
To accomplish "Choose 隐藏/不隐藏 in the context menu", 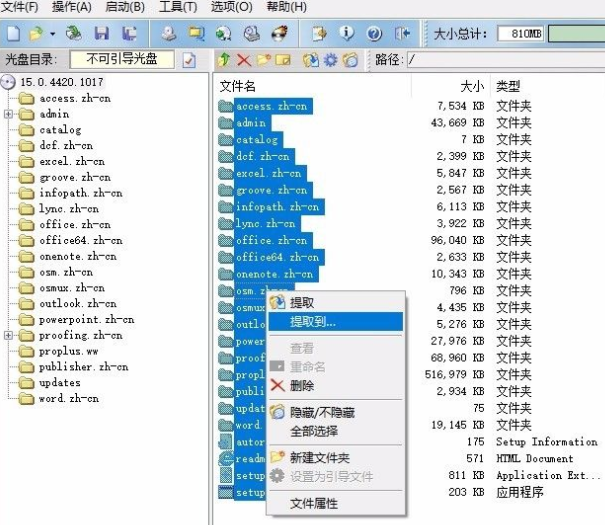I will point(336,413).
